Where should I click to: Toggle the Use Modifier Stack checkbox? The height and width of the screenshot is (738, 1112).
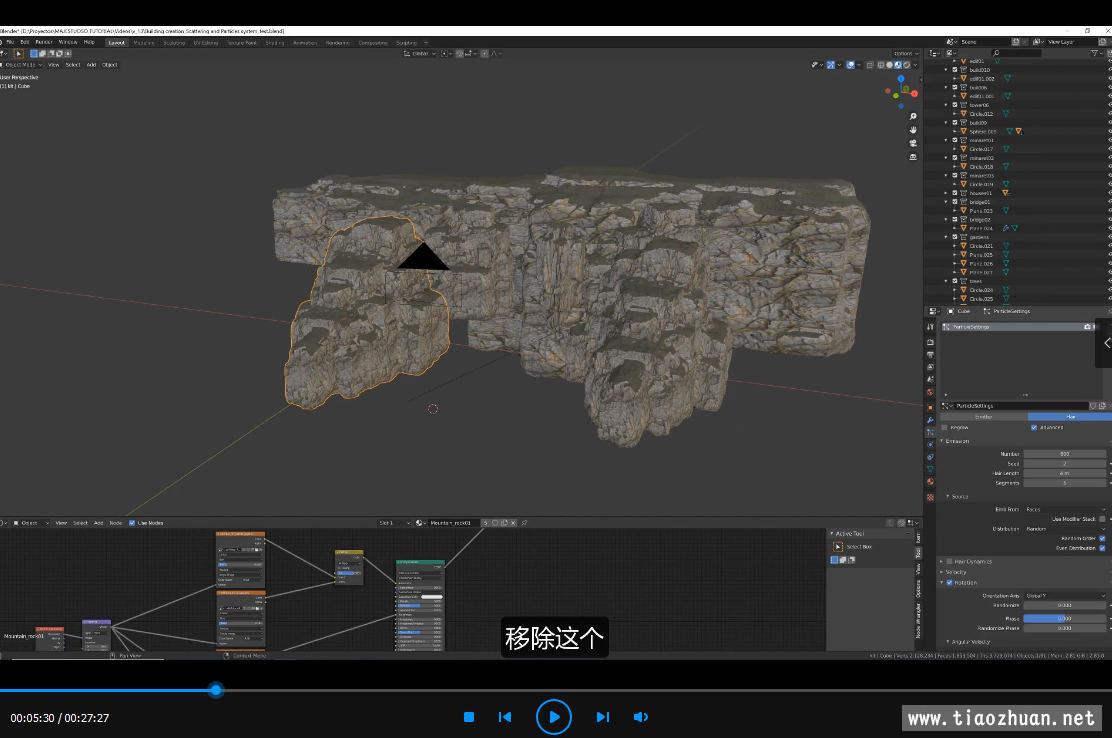tap(1102, 519)
